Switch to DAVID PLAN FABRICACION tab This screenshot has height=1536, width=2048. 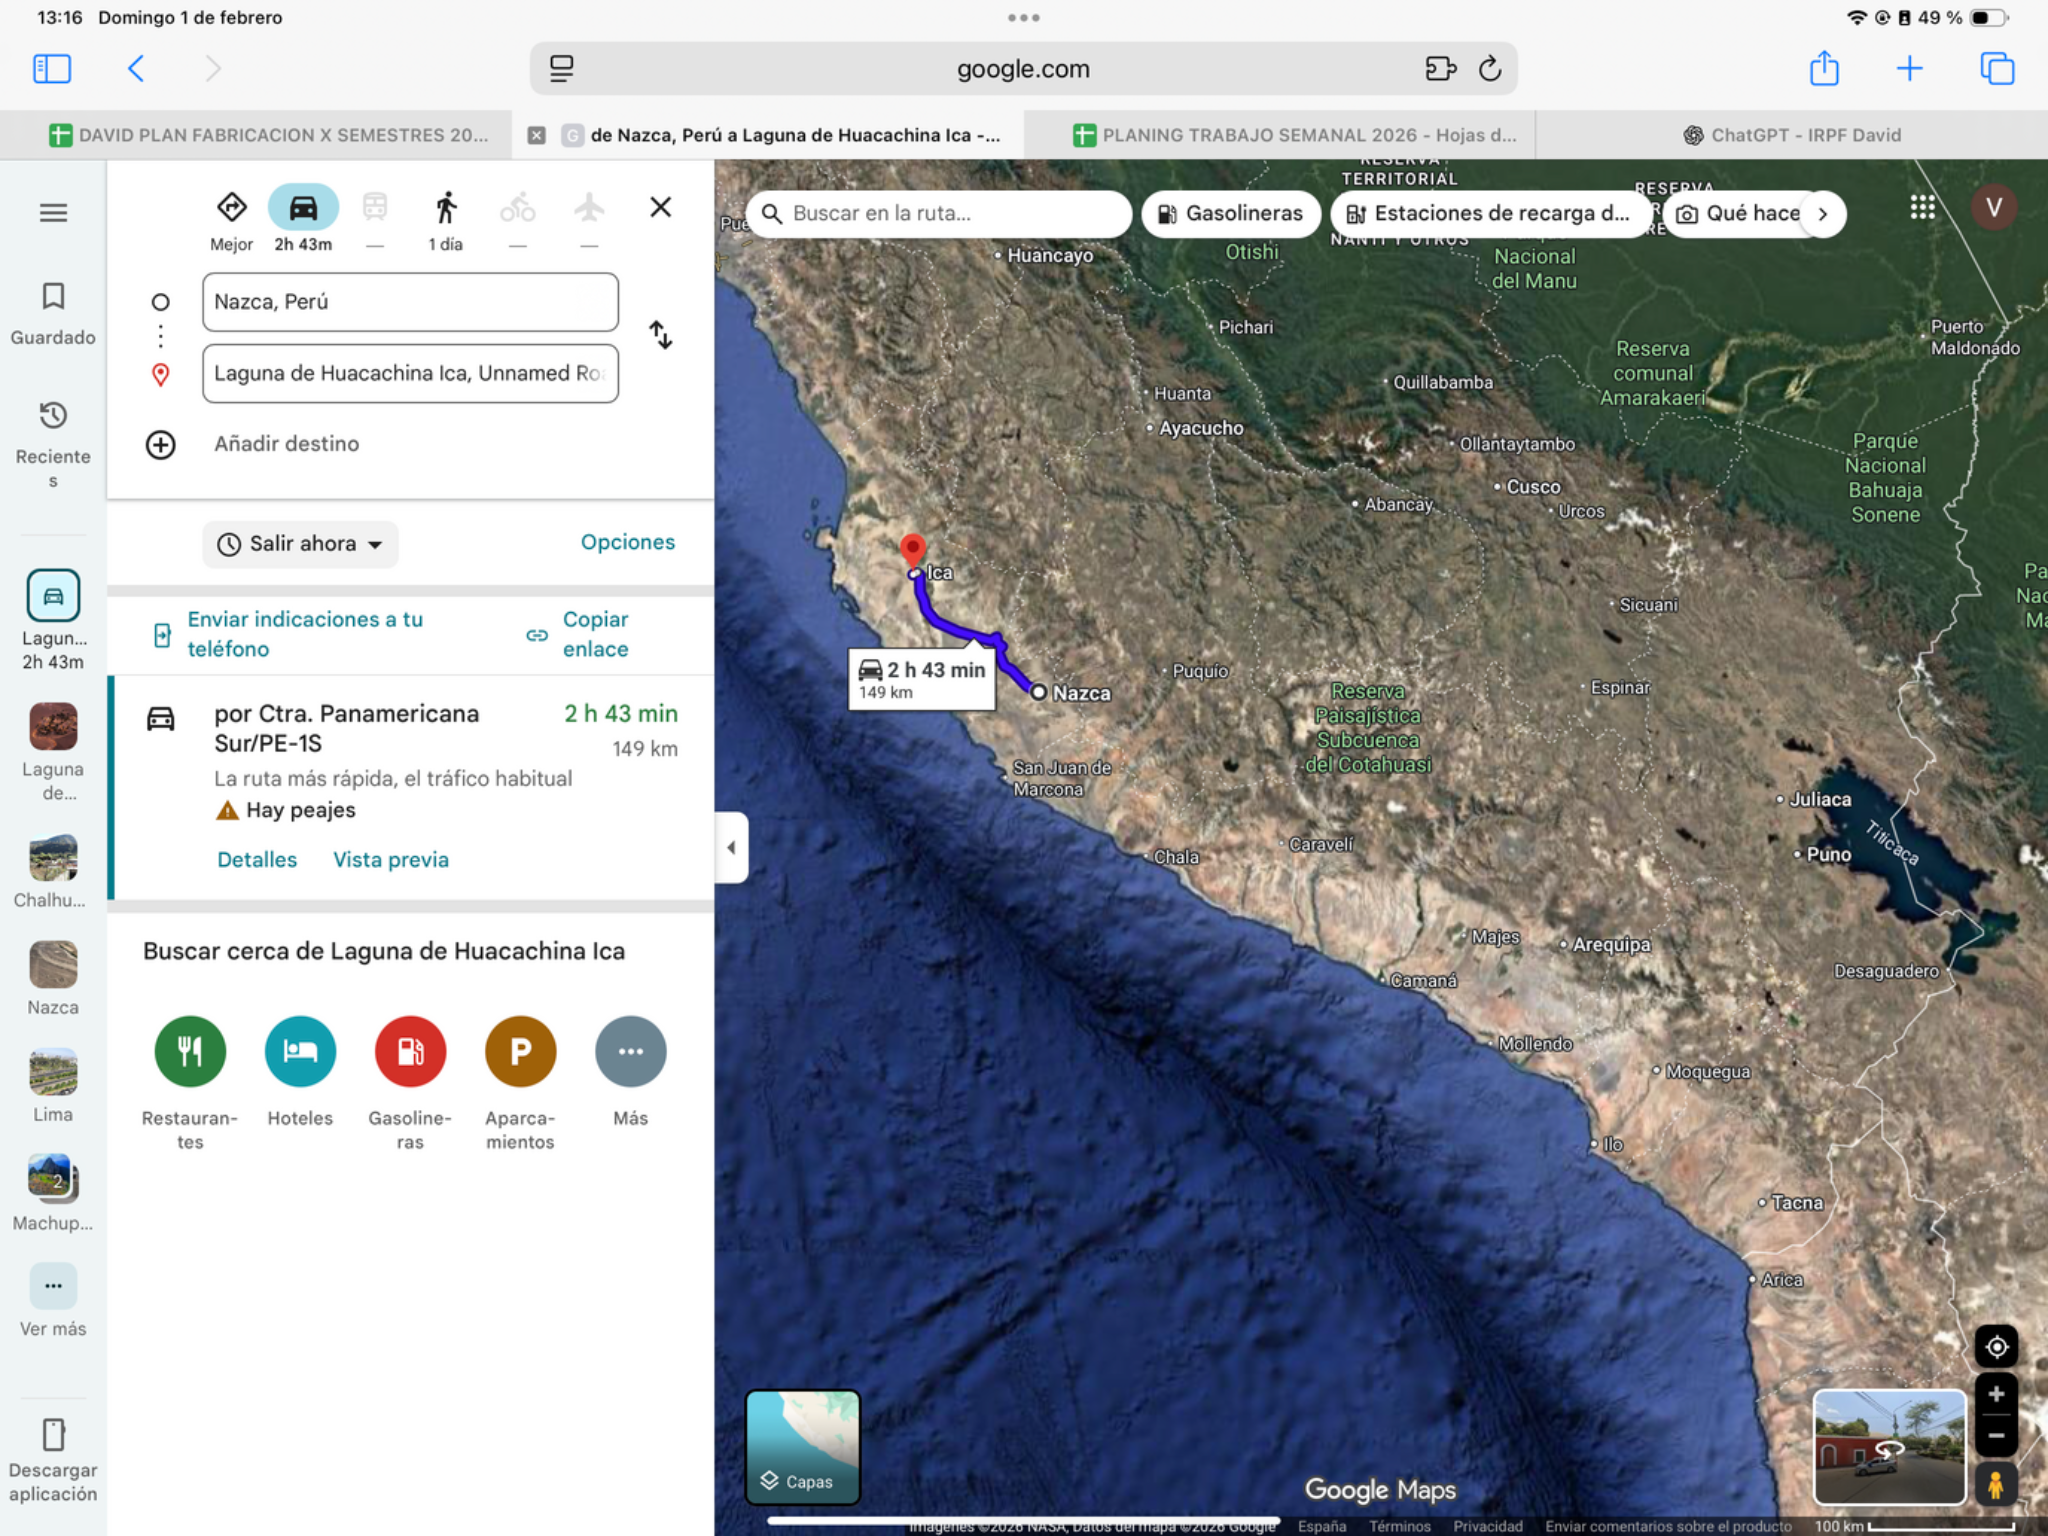click(x=268, y=135)
